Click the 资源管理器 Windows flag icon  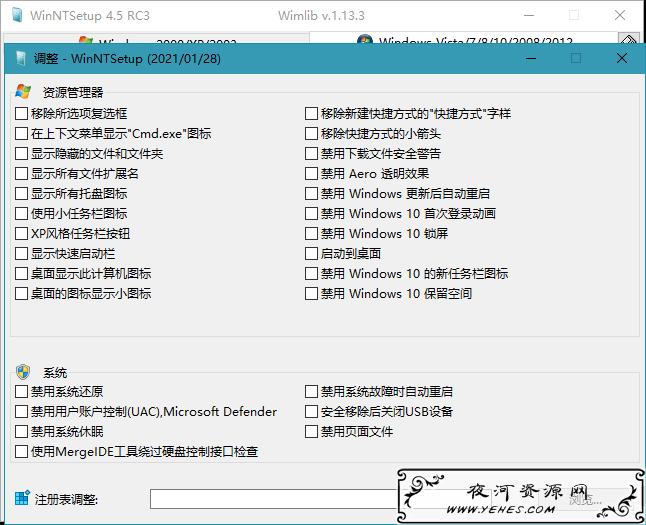click(x=23, y=91)
